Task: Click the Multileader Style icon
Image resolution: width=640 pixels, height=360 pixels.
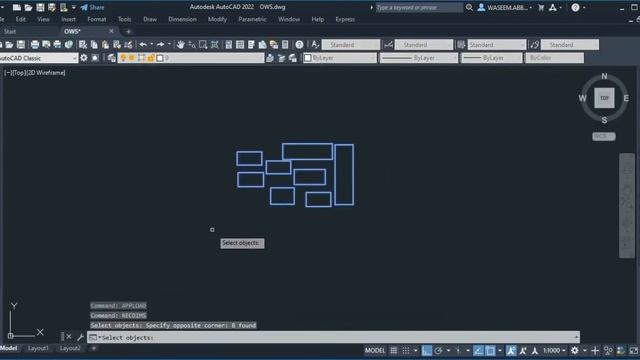Action: point(534,45)
